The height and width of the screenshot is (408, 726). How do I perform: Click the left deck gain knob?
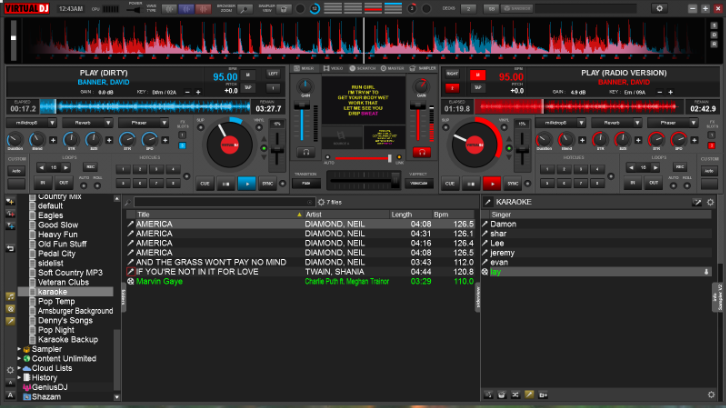[305, 85]
